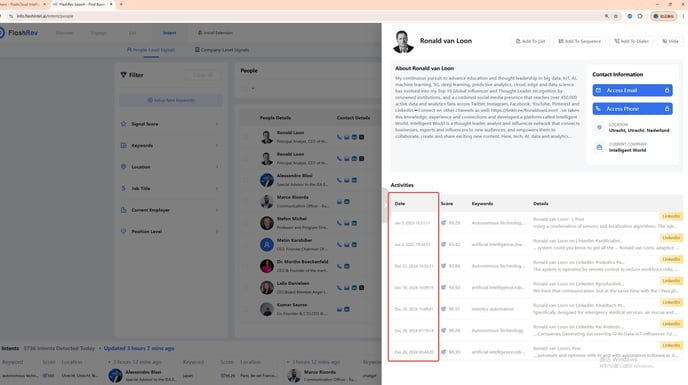Switch to the Company Level Signals tab
Viewport: 688px width, 385px height.
(x=222, y=50)
